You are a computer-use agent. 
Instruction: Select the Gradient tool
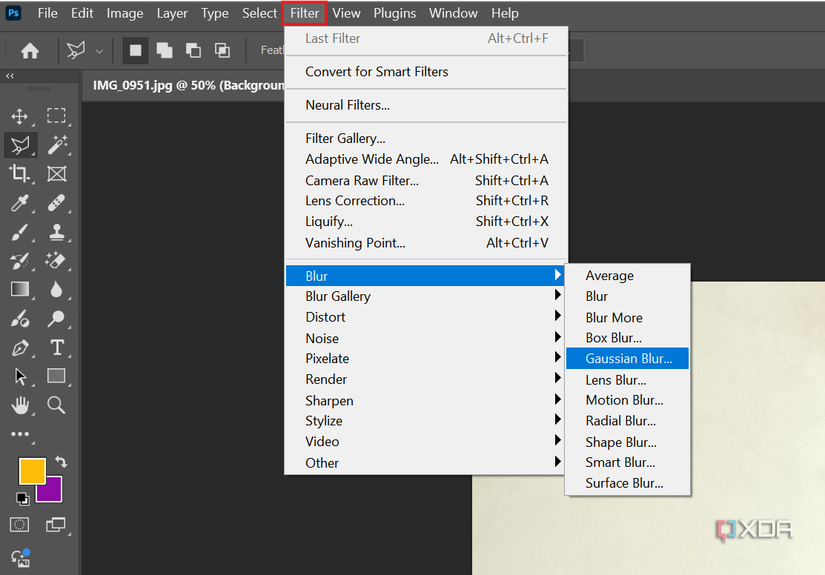tap(20, 289)
